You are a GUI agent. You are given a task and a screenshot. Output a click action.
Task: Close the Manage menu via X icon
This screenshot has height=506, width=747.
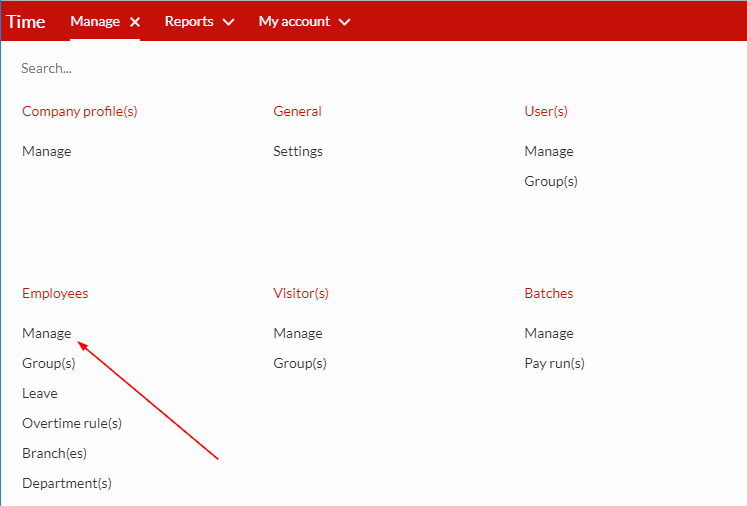(x=135, y=22)
